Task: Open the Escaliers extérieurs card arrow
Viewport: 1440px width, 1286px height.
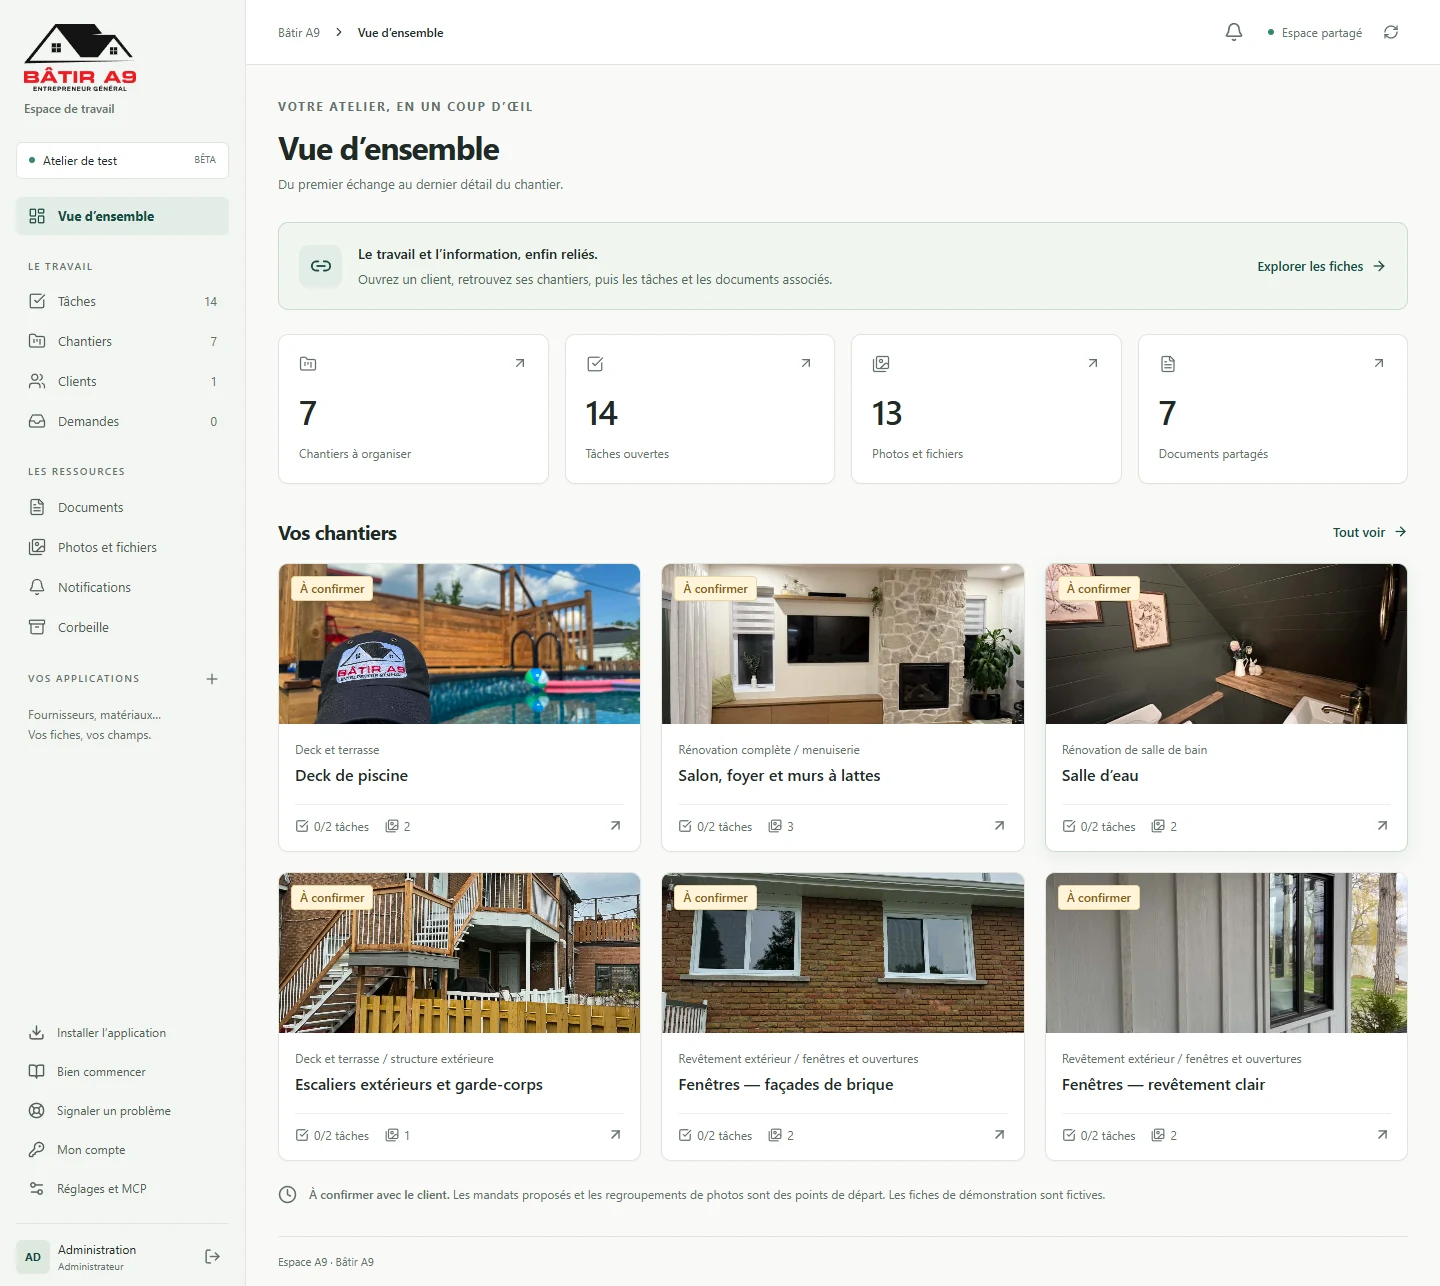Action: [615, 1135]
